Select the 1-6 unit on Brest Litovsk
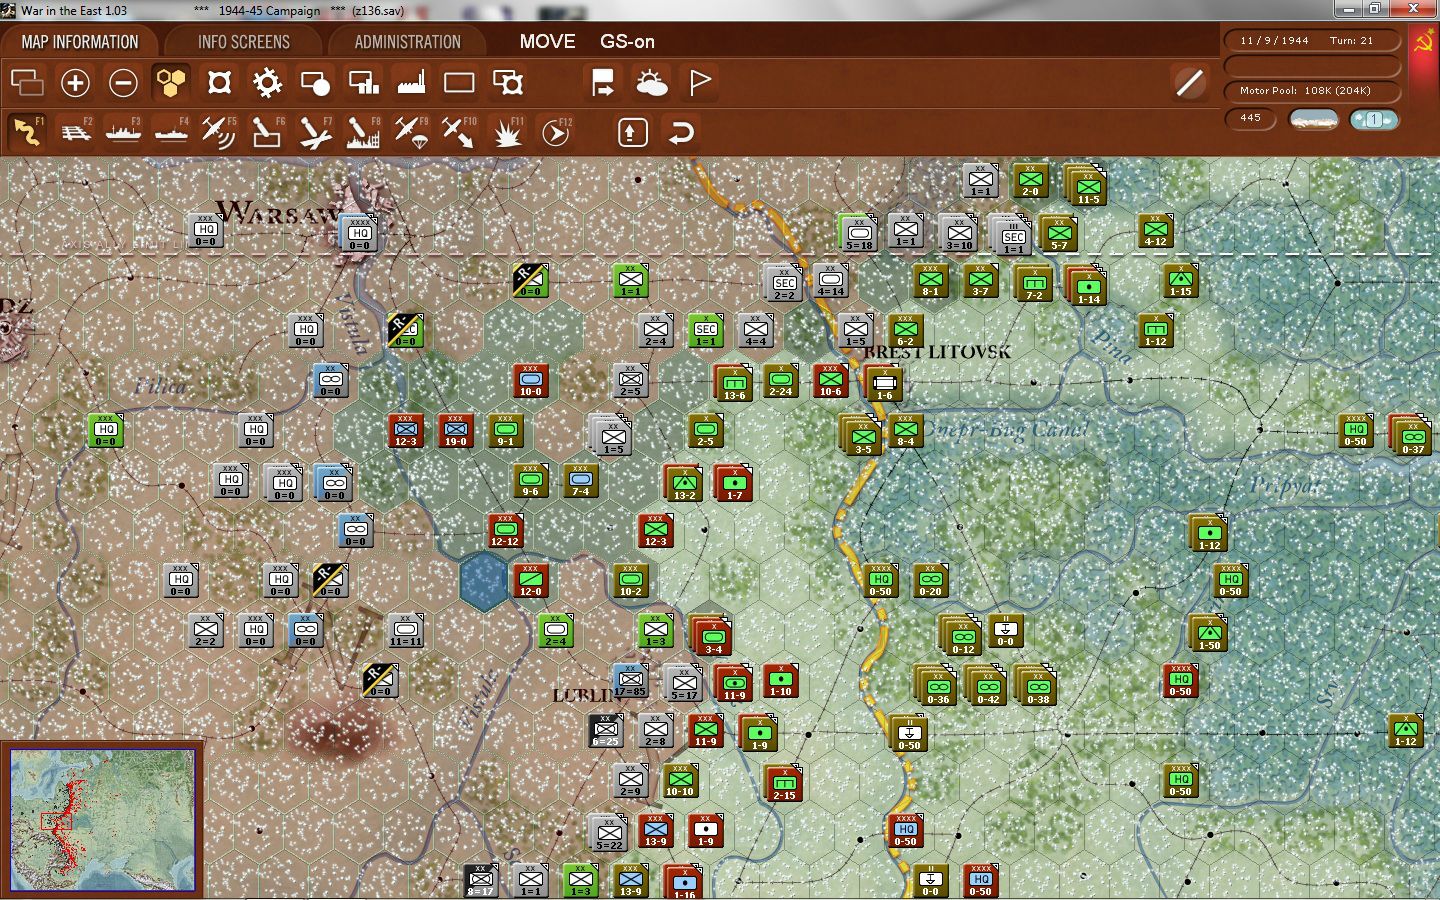The width and height of the screenshot is (1440, 900). click(x=884, y=384)
